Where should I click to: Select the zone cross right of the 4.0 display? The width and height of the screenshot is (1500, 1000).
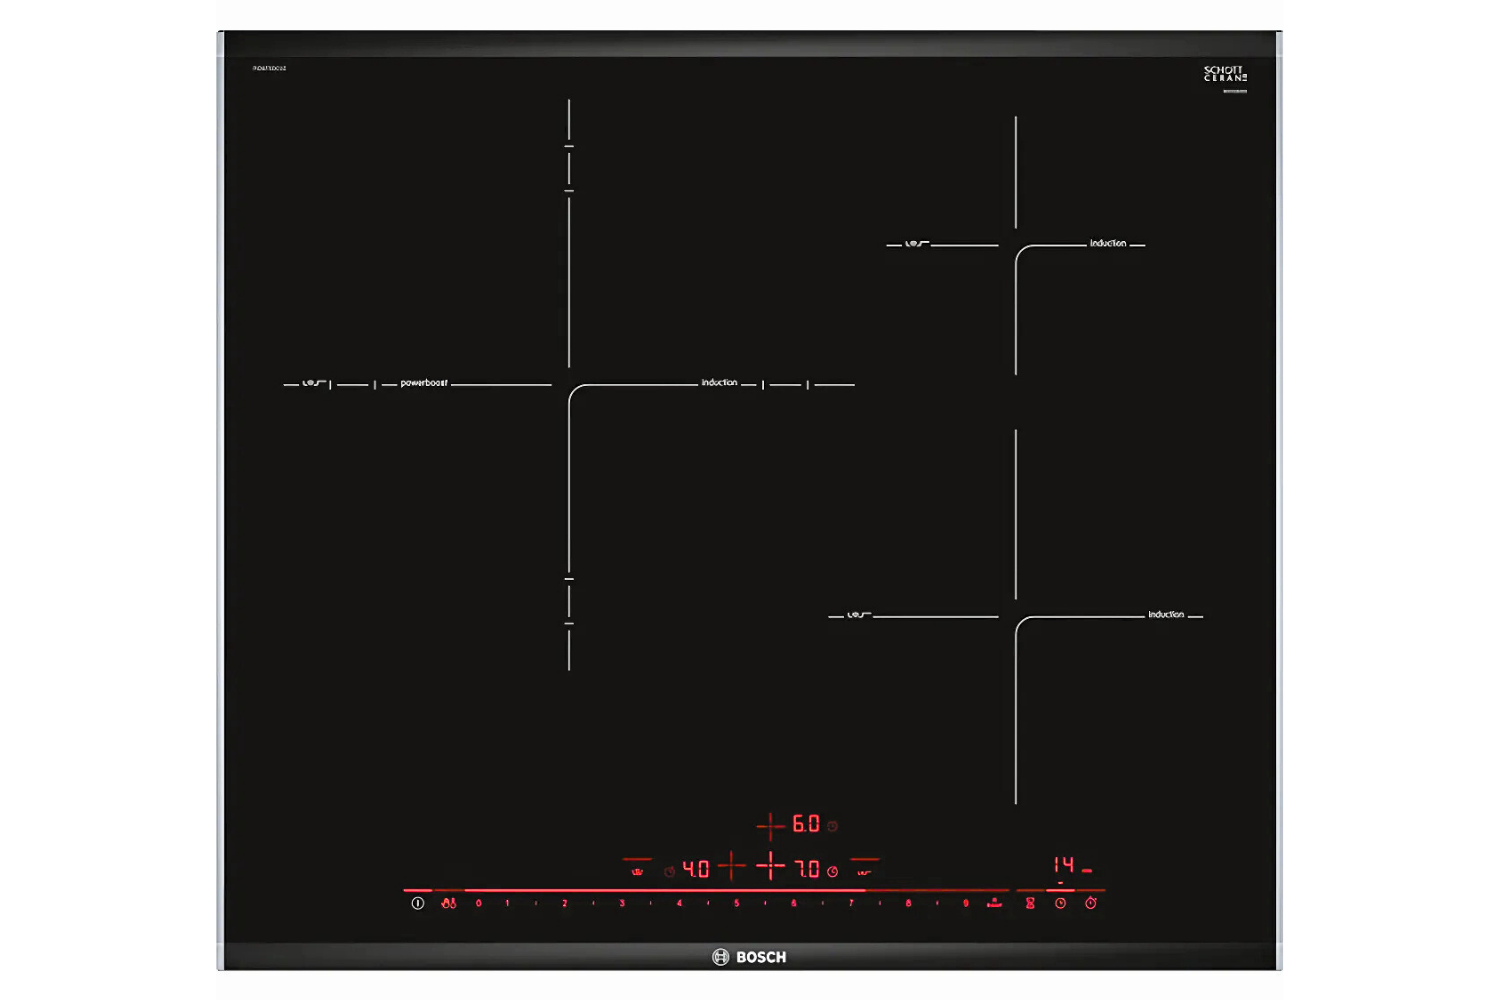[x=732, y=866]
